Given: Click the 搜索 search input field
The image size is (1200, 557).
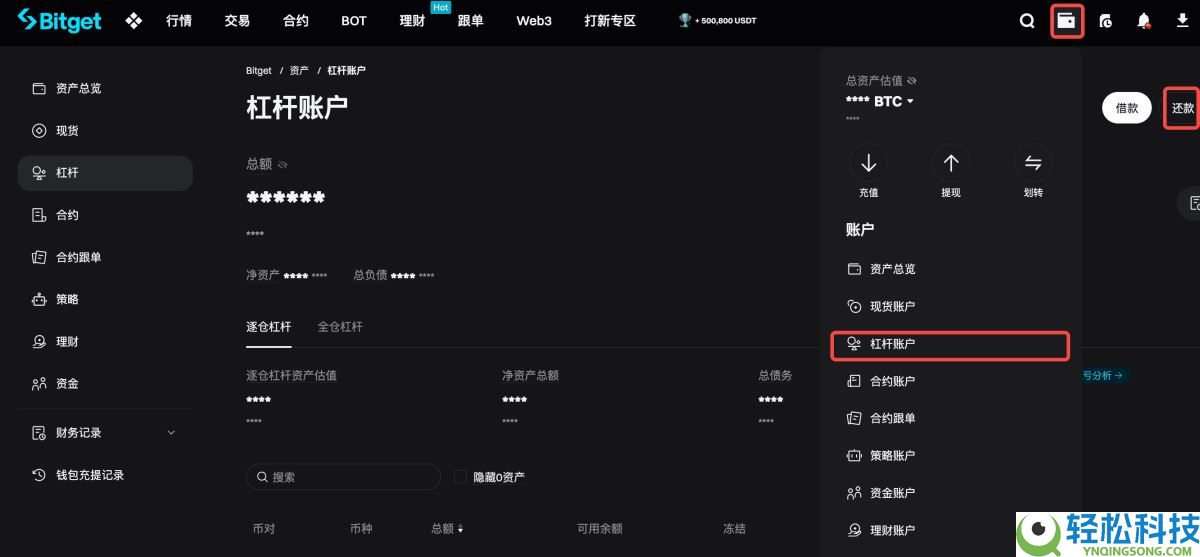Looking at the screenshot, I should (x=343, y=477).
